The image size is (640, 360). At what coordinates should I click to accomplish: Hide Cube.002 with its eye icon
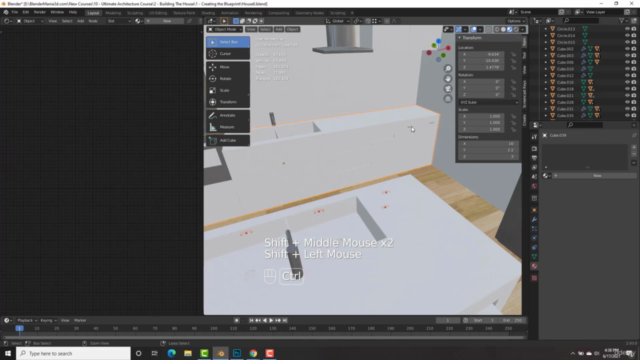click(x=627, y=49)
